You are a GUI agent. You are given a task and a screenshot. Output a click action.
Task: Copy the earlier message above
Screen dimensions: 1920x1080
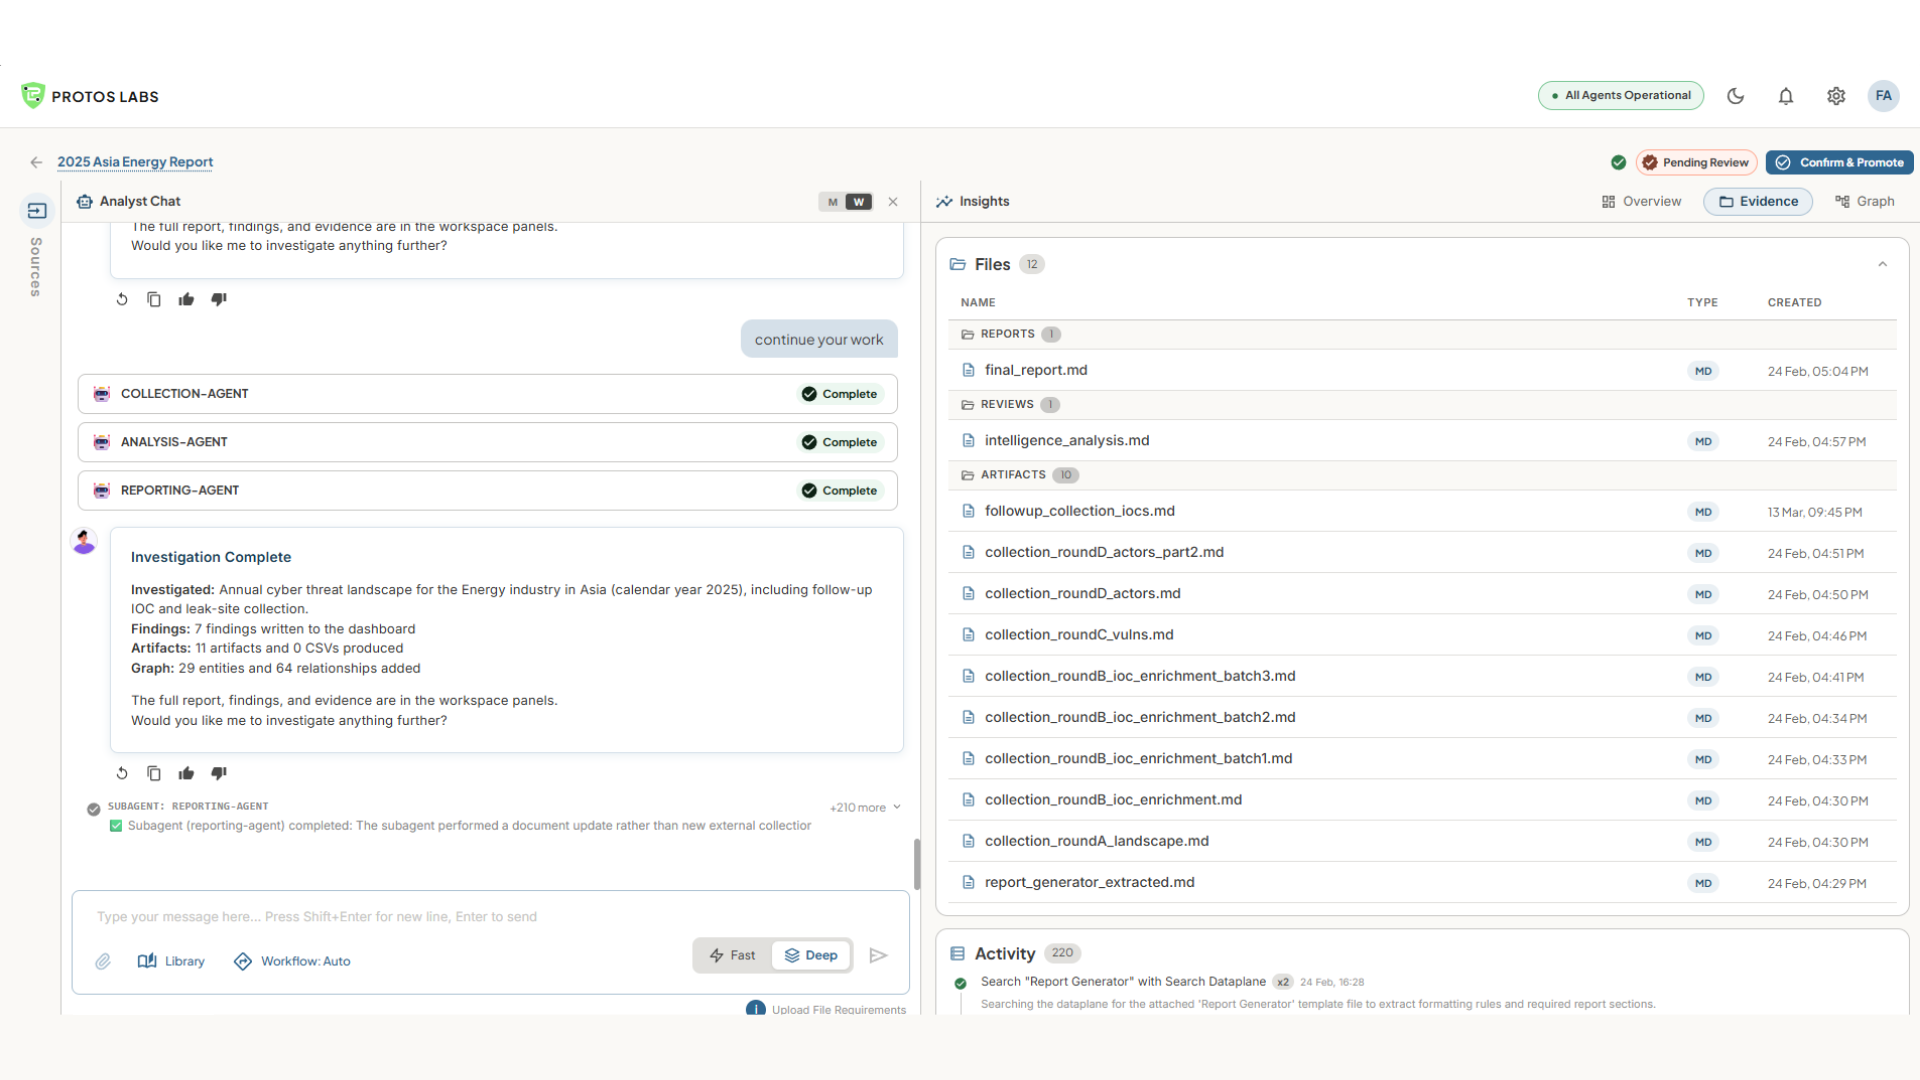(154, 299)
